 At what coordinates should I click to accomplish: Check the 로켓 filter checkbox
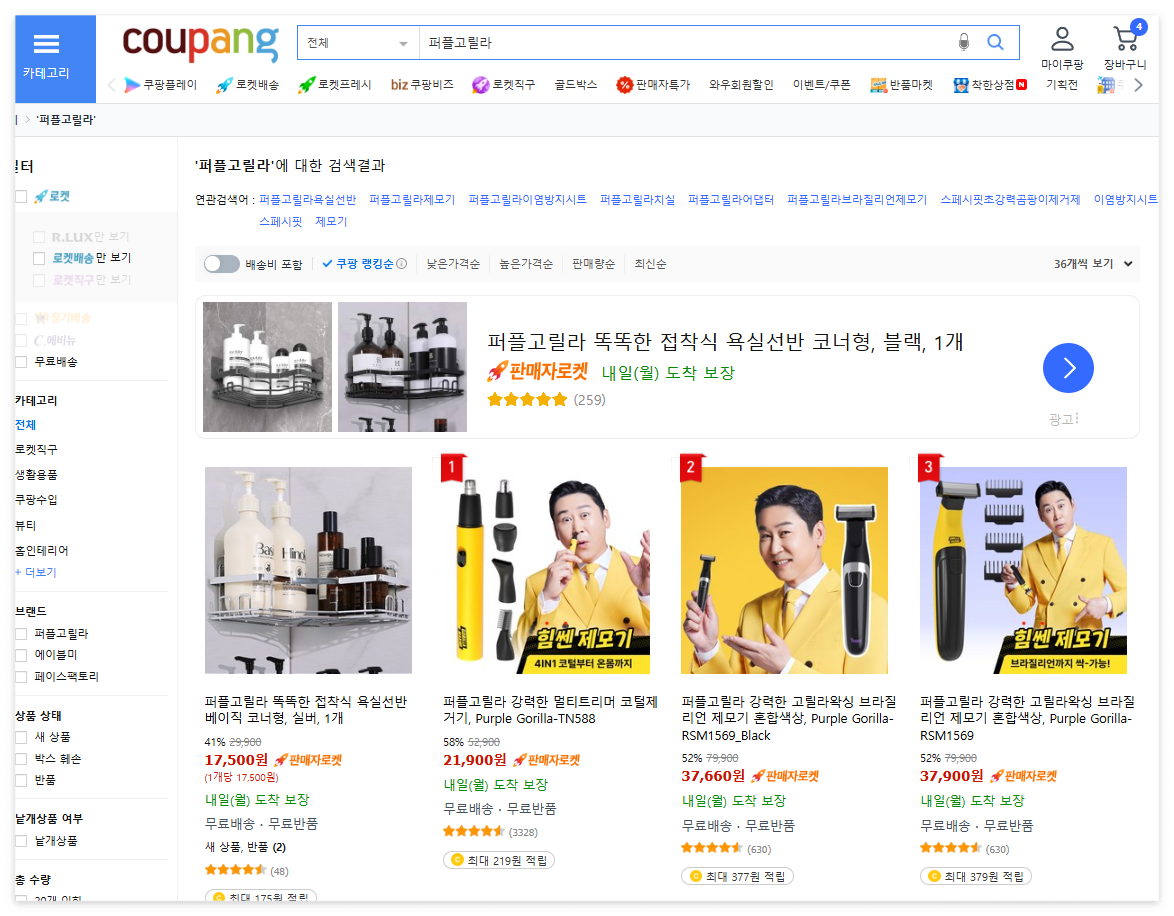click(x=21, y=196)
